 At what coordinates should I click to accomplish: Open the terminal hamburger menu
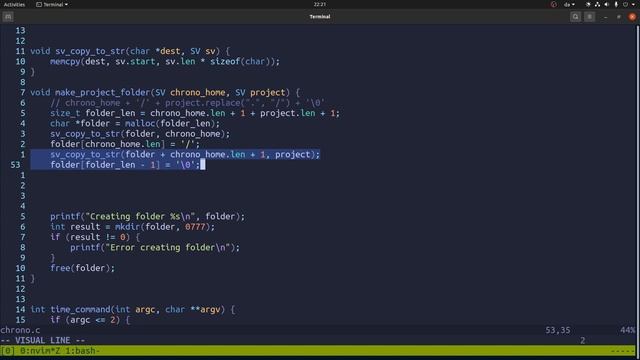click(589, 17)
